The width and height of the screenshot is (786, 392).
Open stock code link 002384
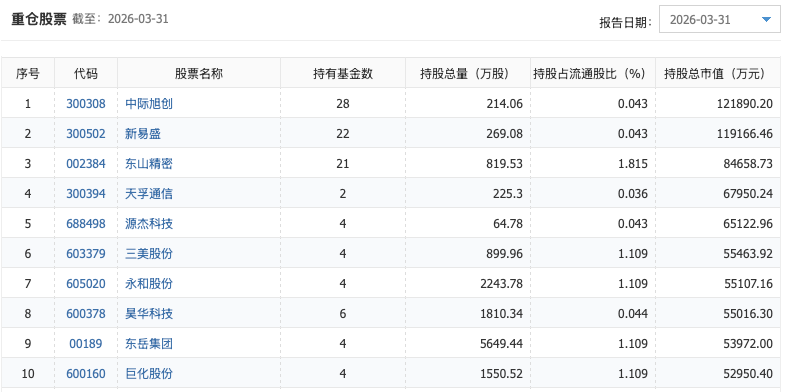[86, 164]
